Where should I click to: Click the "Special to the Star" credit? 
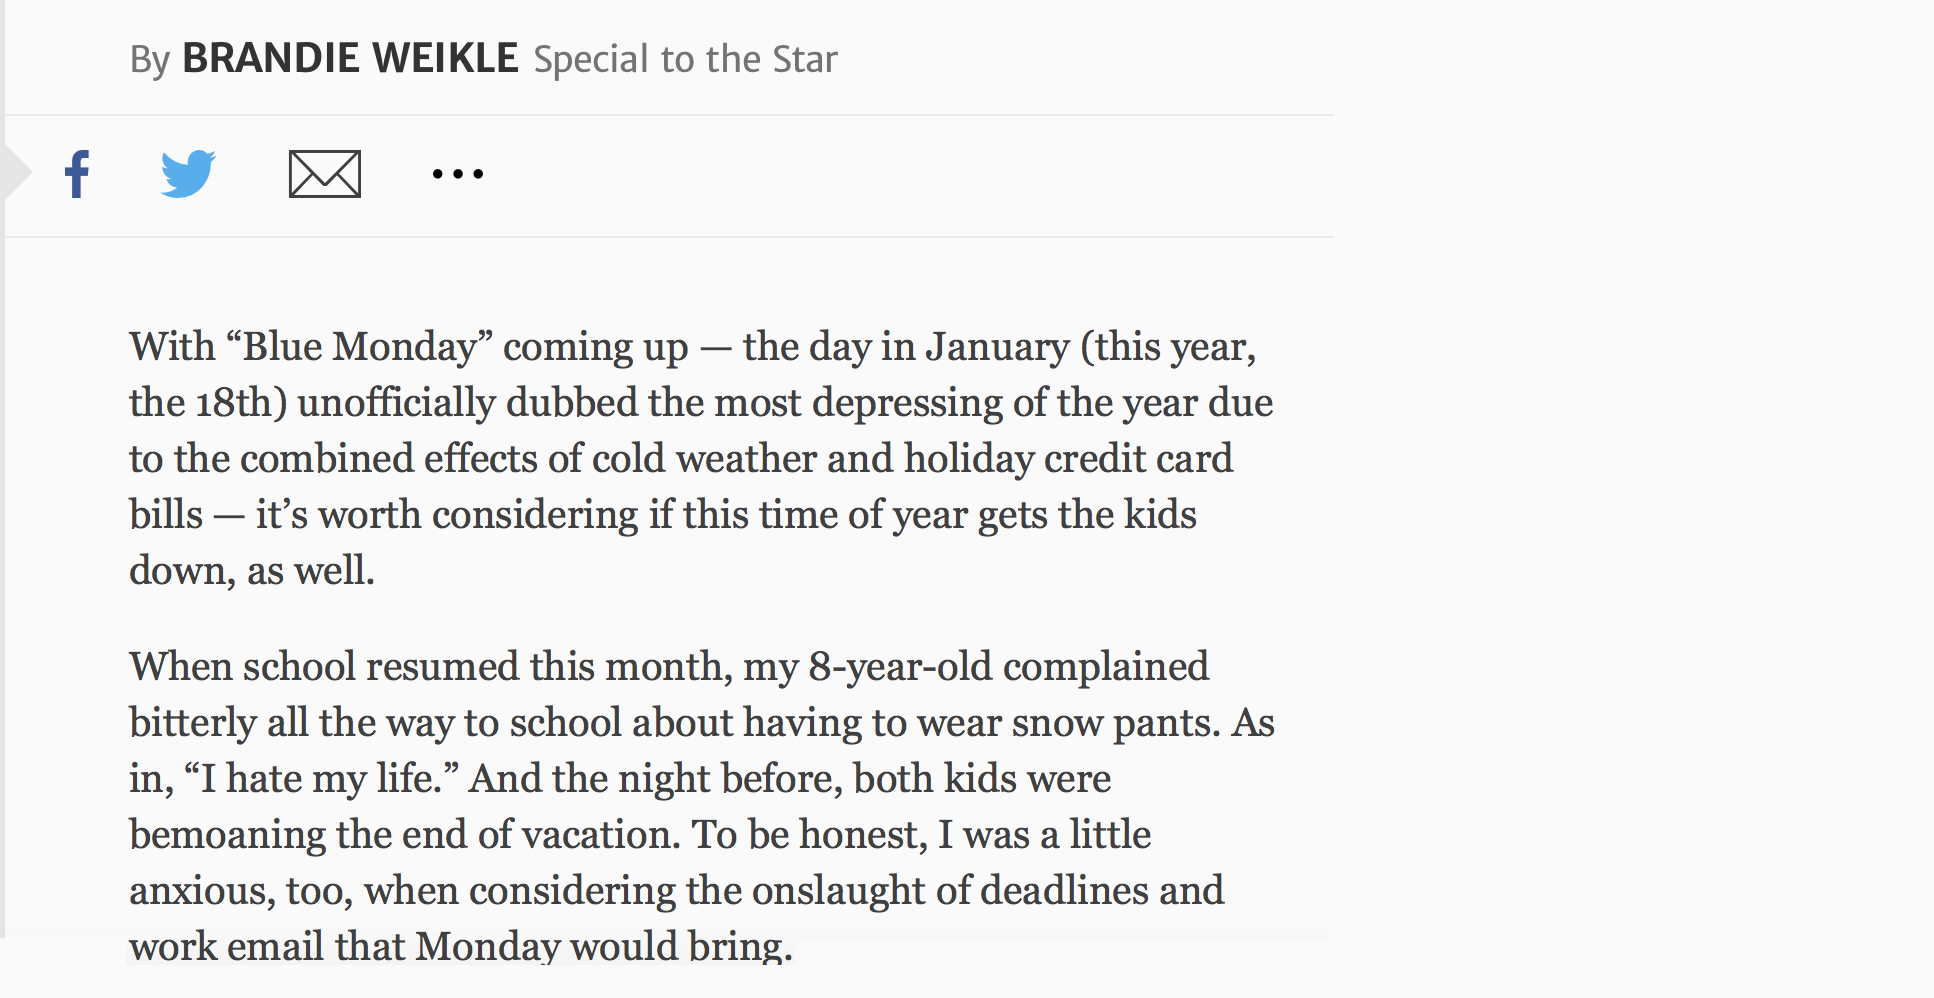(685, 60)
